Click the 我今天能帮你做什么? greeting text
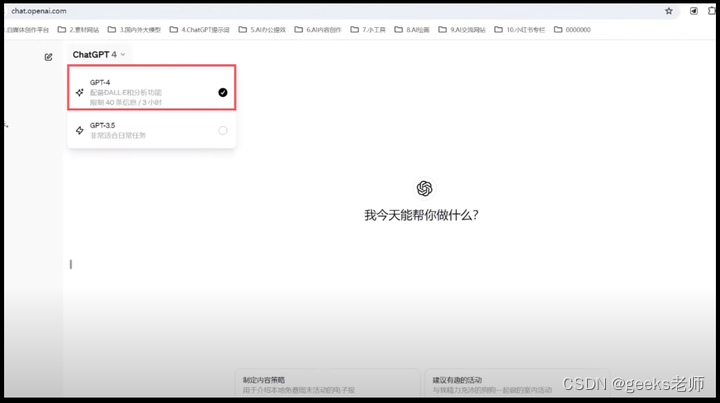Screen dimensions: 720x403 (422, 215)
